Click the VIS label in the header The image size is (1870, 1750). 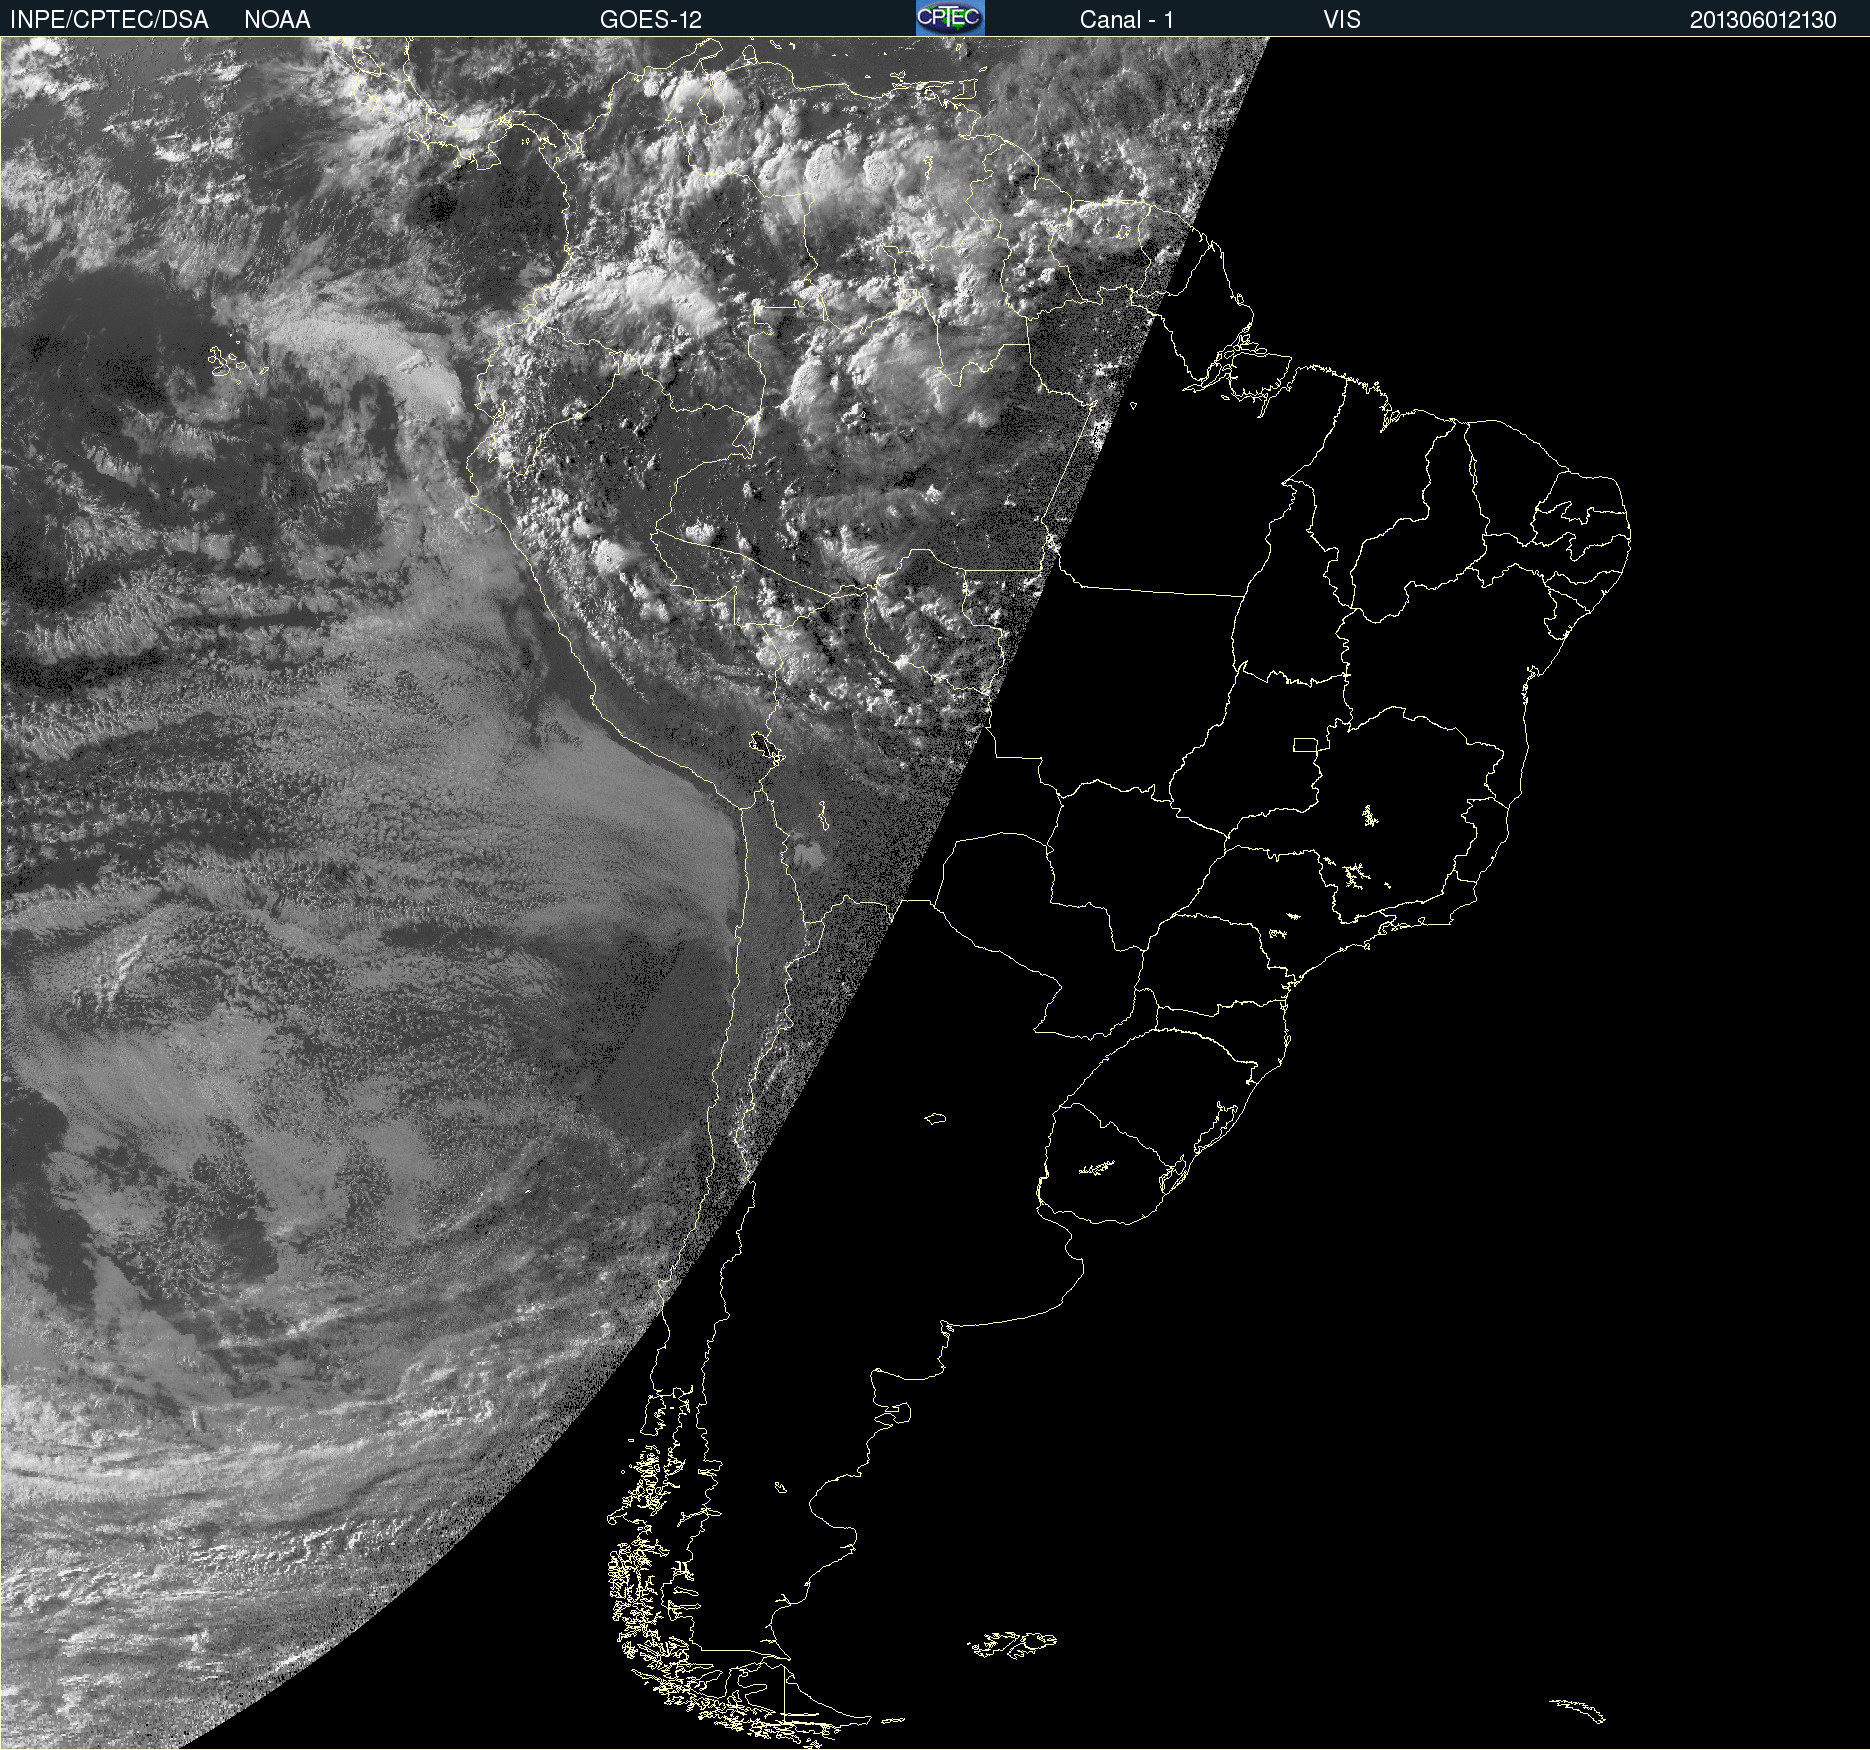(1342, 20)
